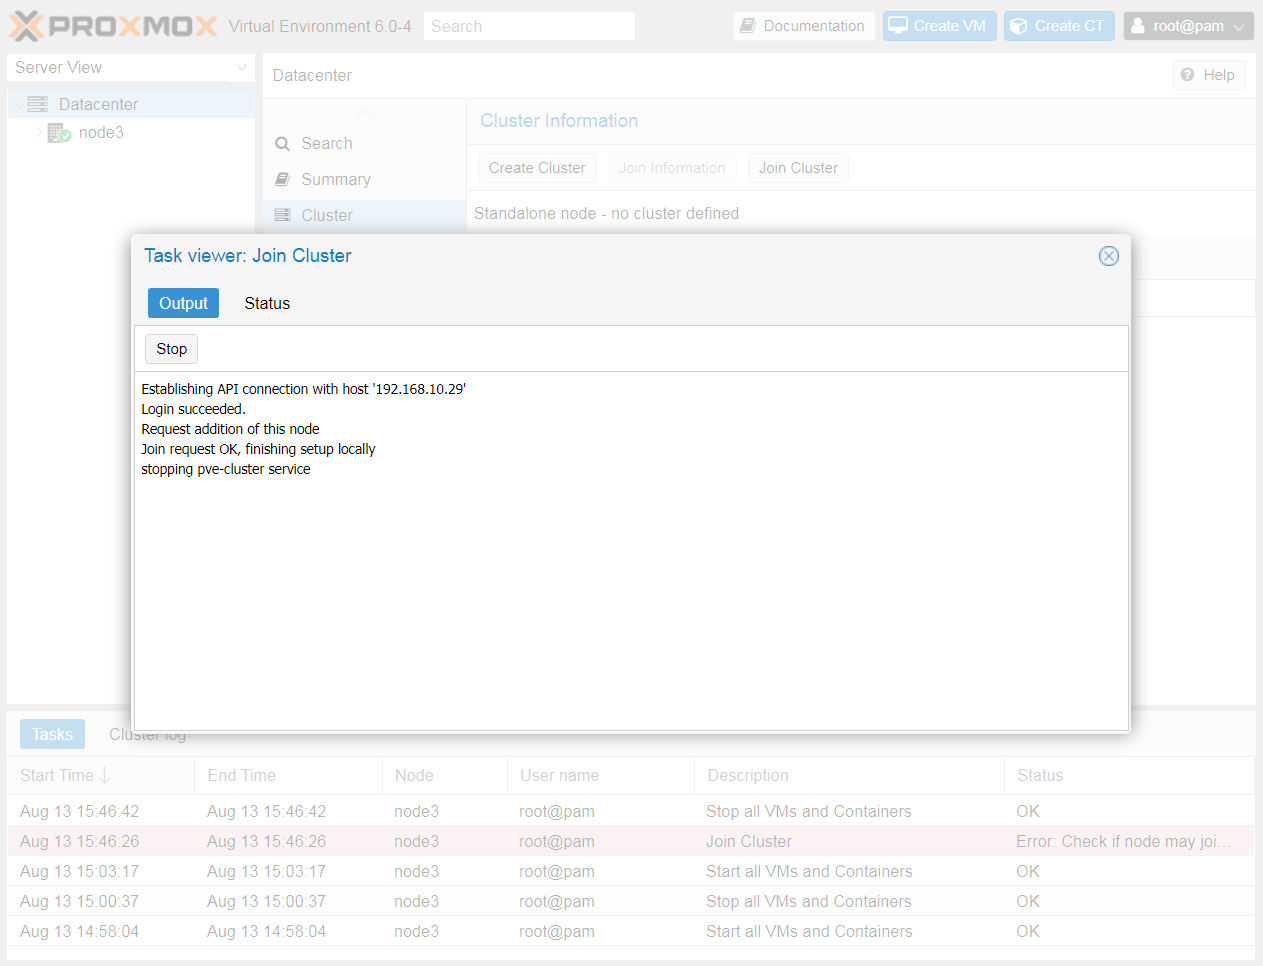Open the Search menu item
The width and height of the screenshot is (1263, 966).
pos(365,143)
